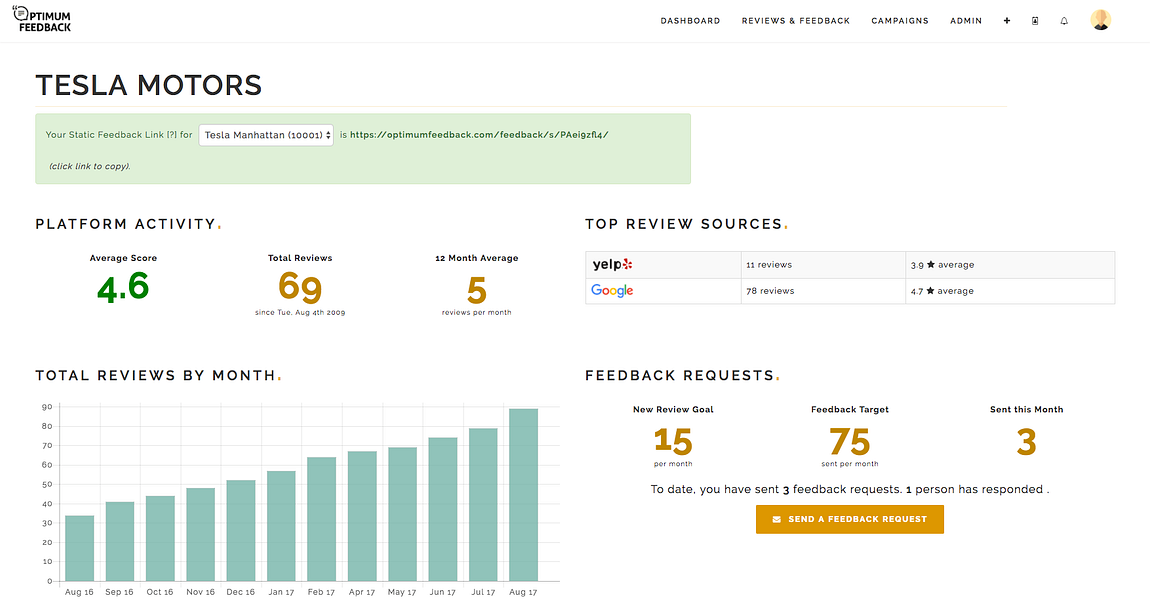Click the Google logo under Top Review Sources
The width and height of the screenshot is (1150, 600).
(x=612, y=290)
